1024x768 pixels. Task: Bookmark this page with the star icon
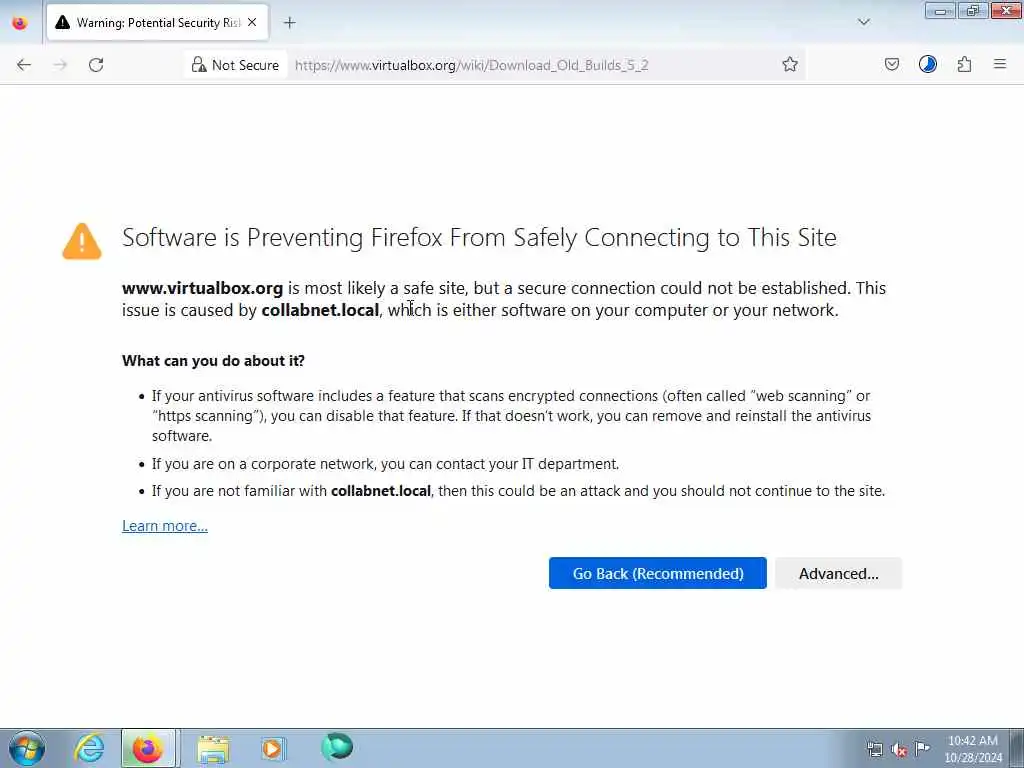pos(790,64)
